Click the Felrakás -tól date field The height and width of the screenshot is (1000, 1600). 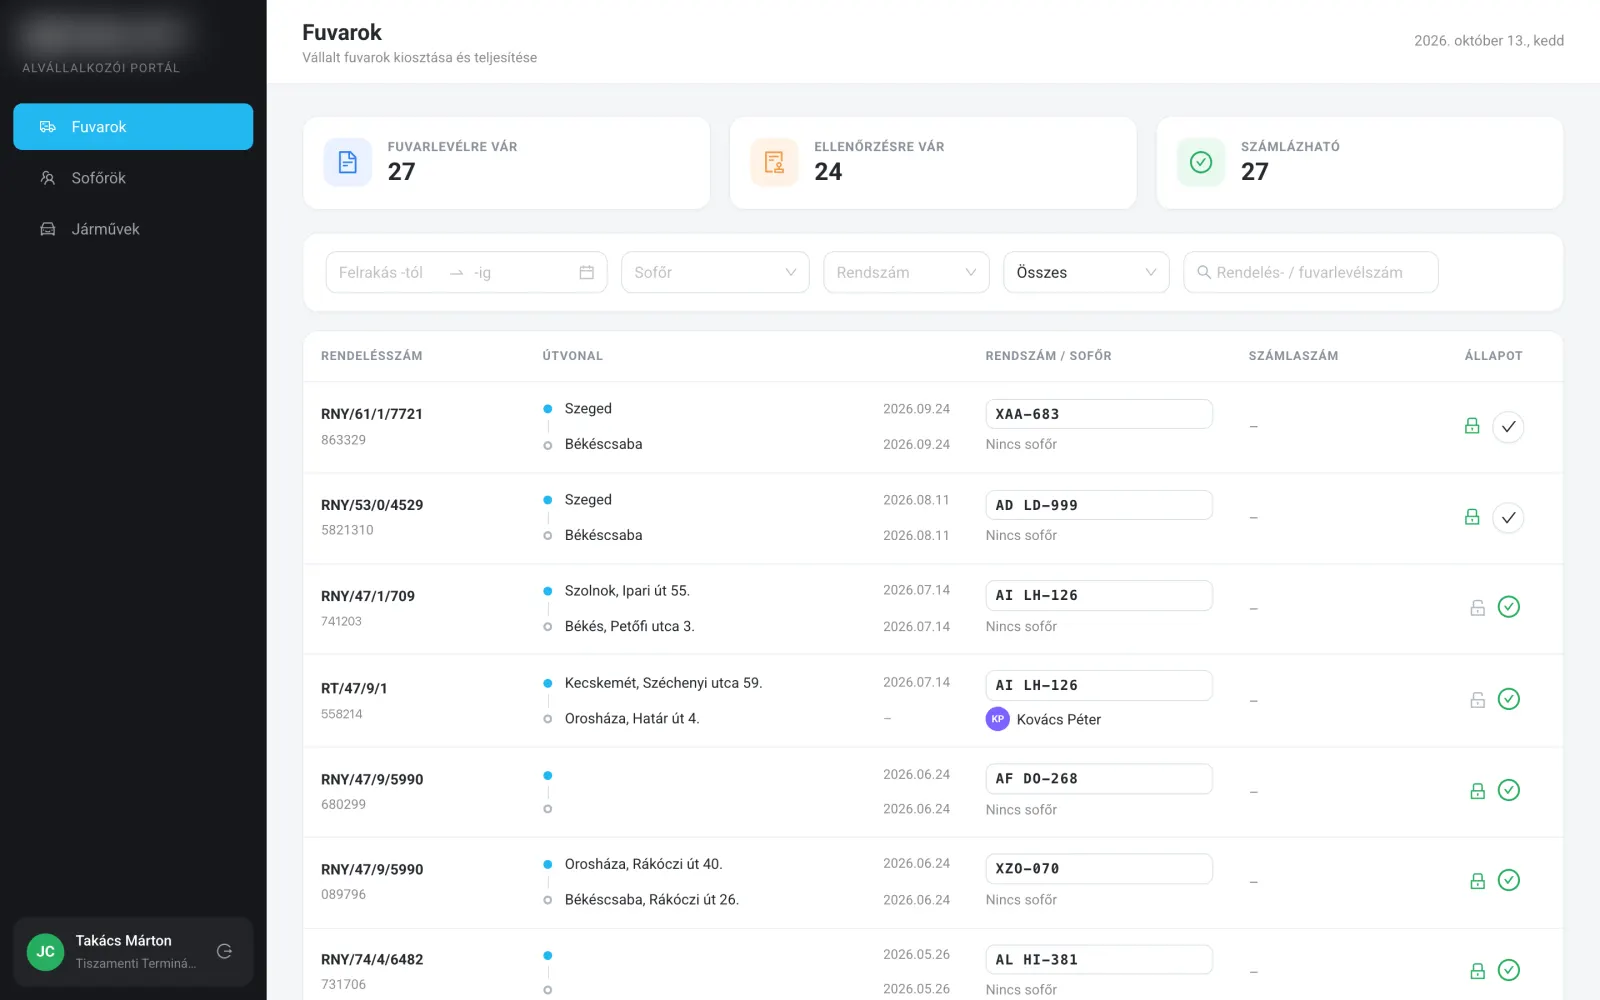(x=390, y=272)
